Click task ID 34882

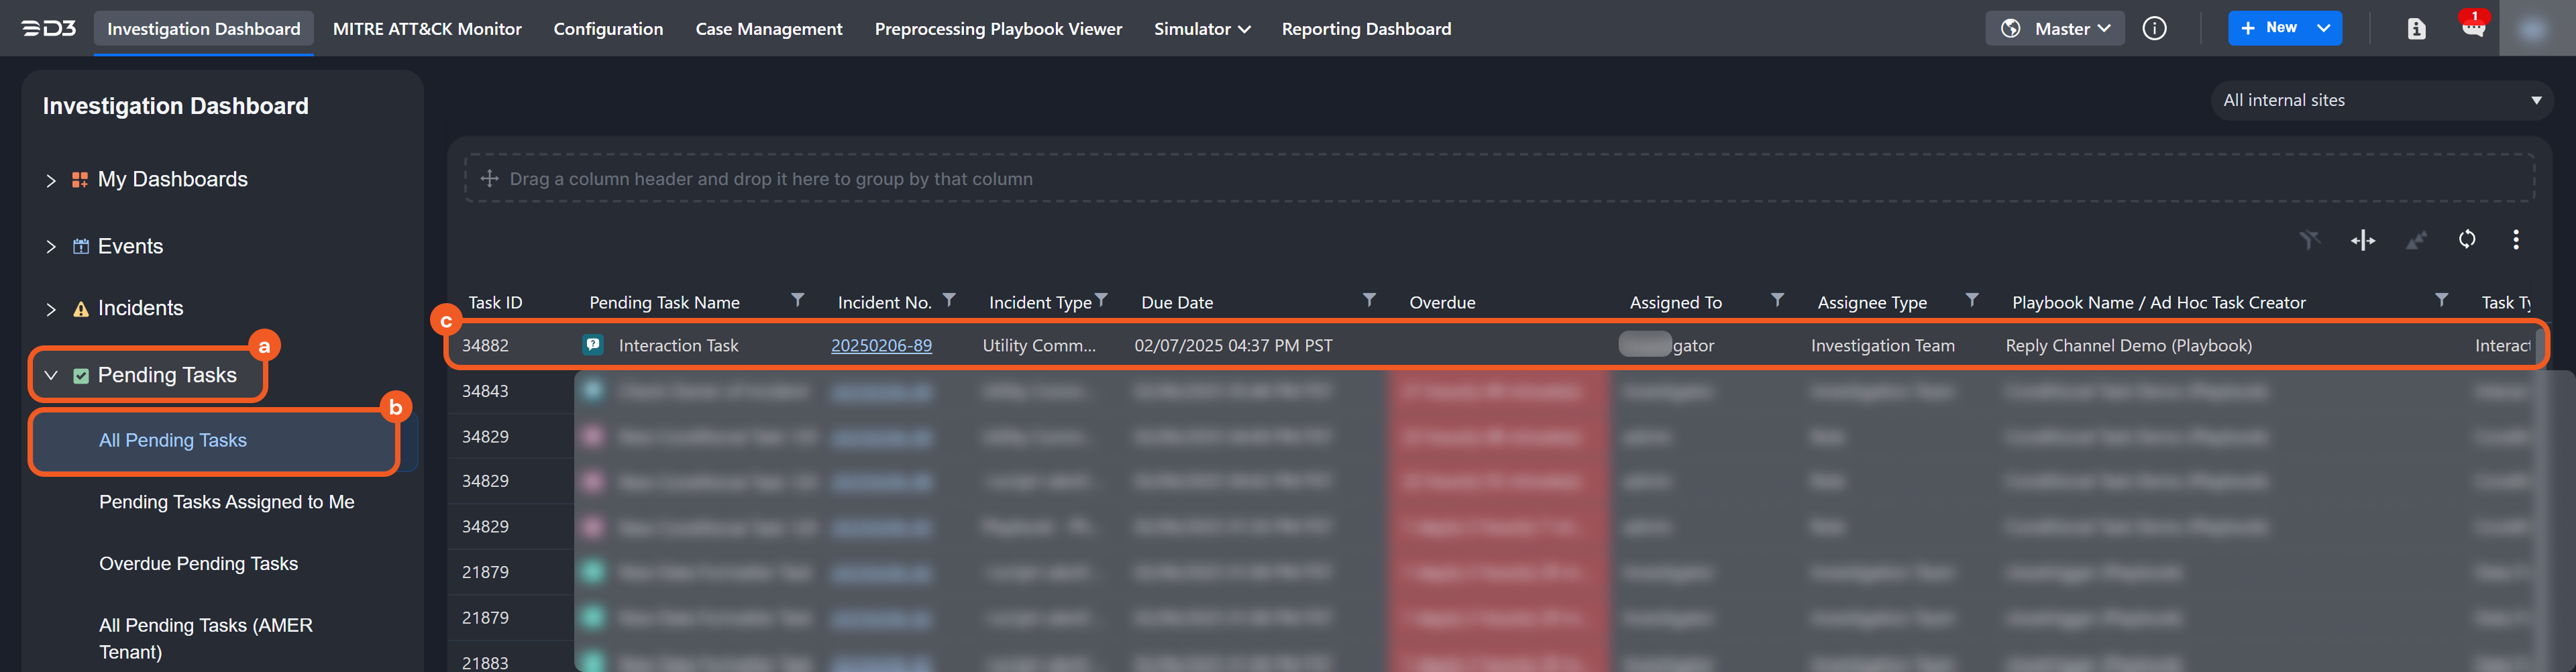click(x=485, y=346)
